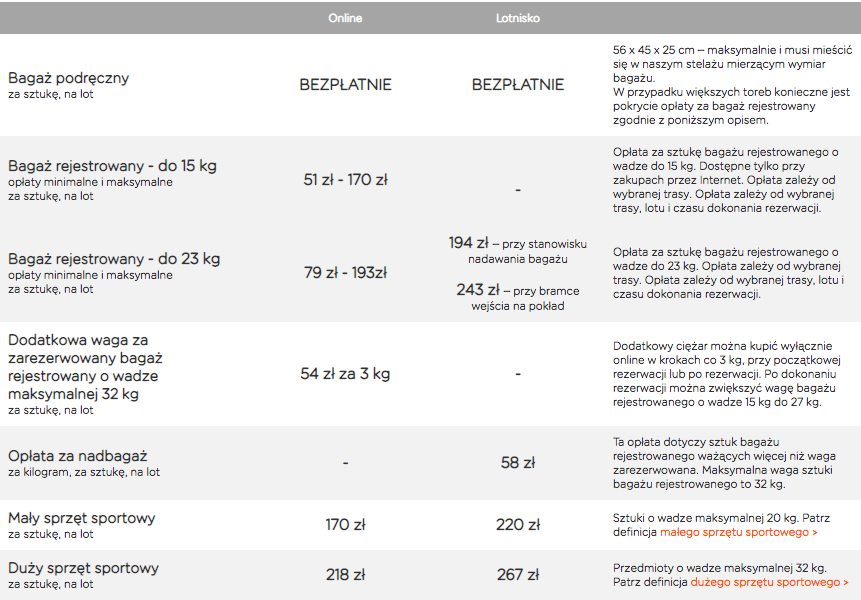Open the małego sprzętu sportowego link
This screenshot has width=861, height=600.
(739, 532)
